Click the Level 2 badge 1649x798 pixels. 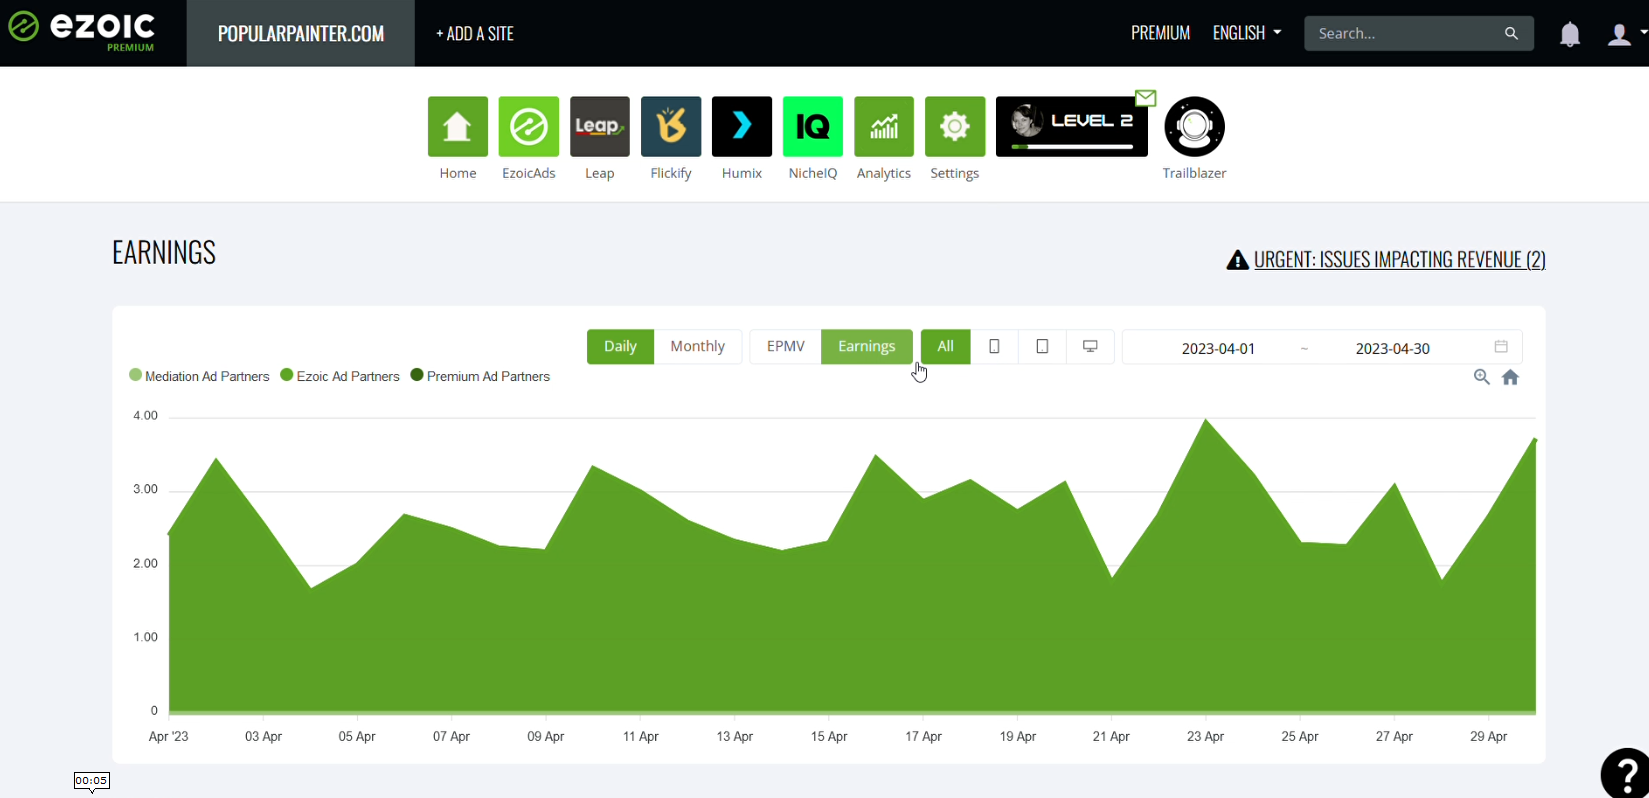(x=1072, y=127)
